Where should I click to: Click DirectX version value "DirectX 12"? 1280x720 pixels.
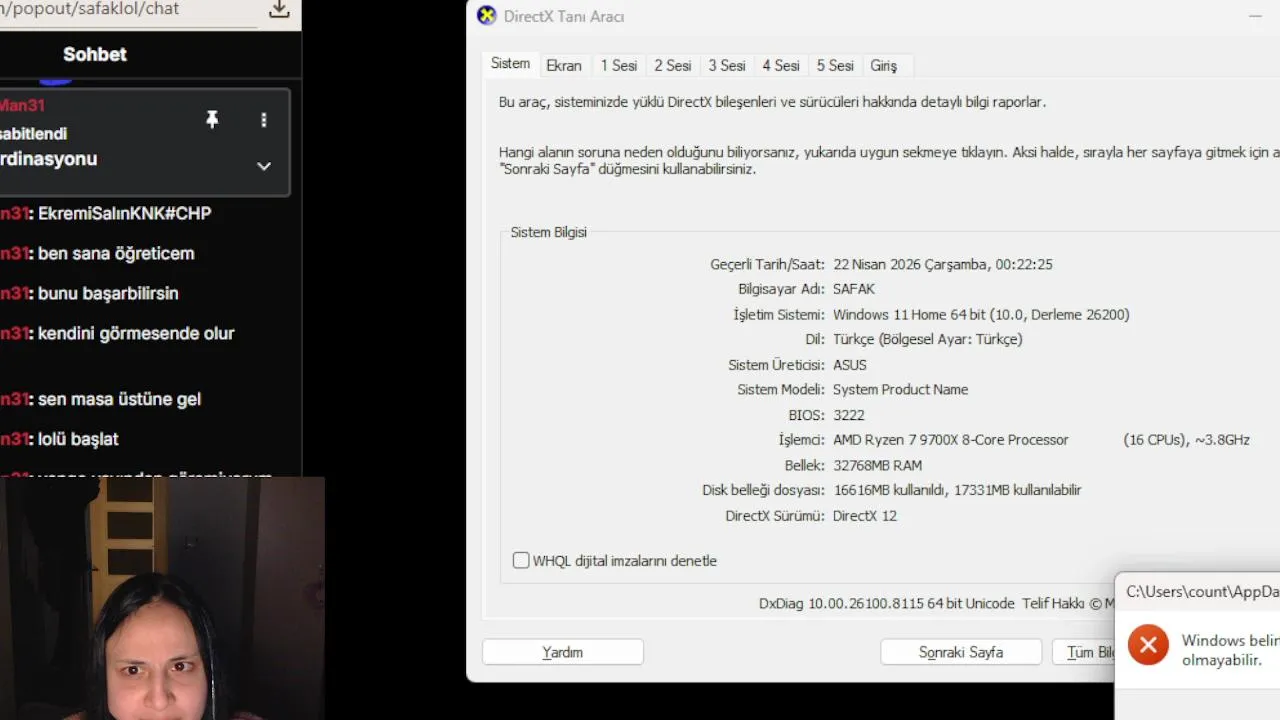click(x=865, y=516)
